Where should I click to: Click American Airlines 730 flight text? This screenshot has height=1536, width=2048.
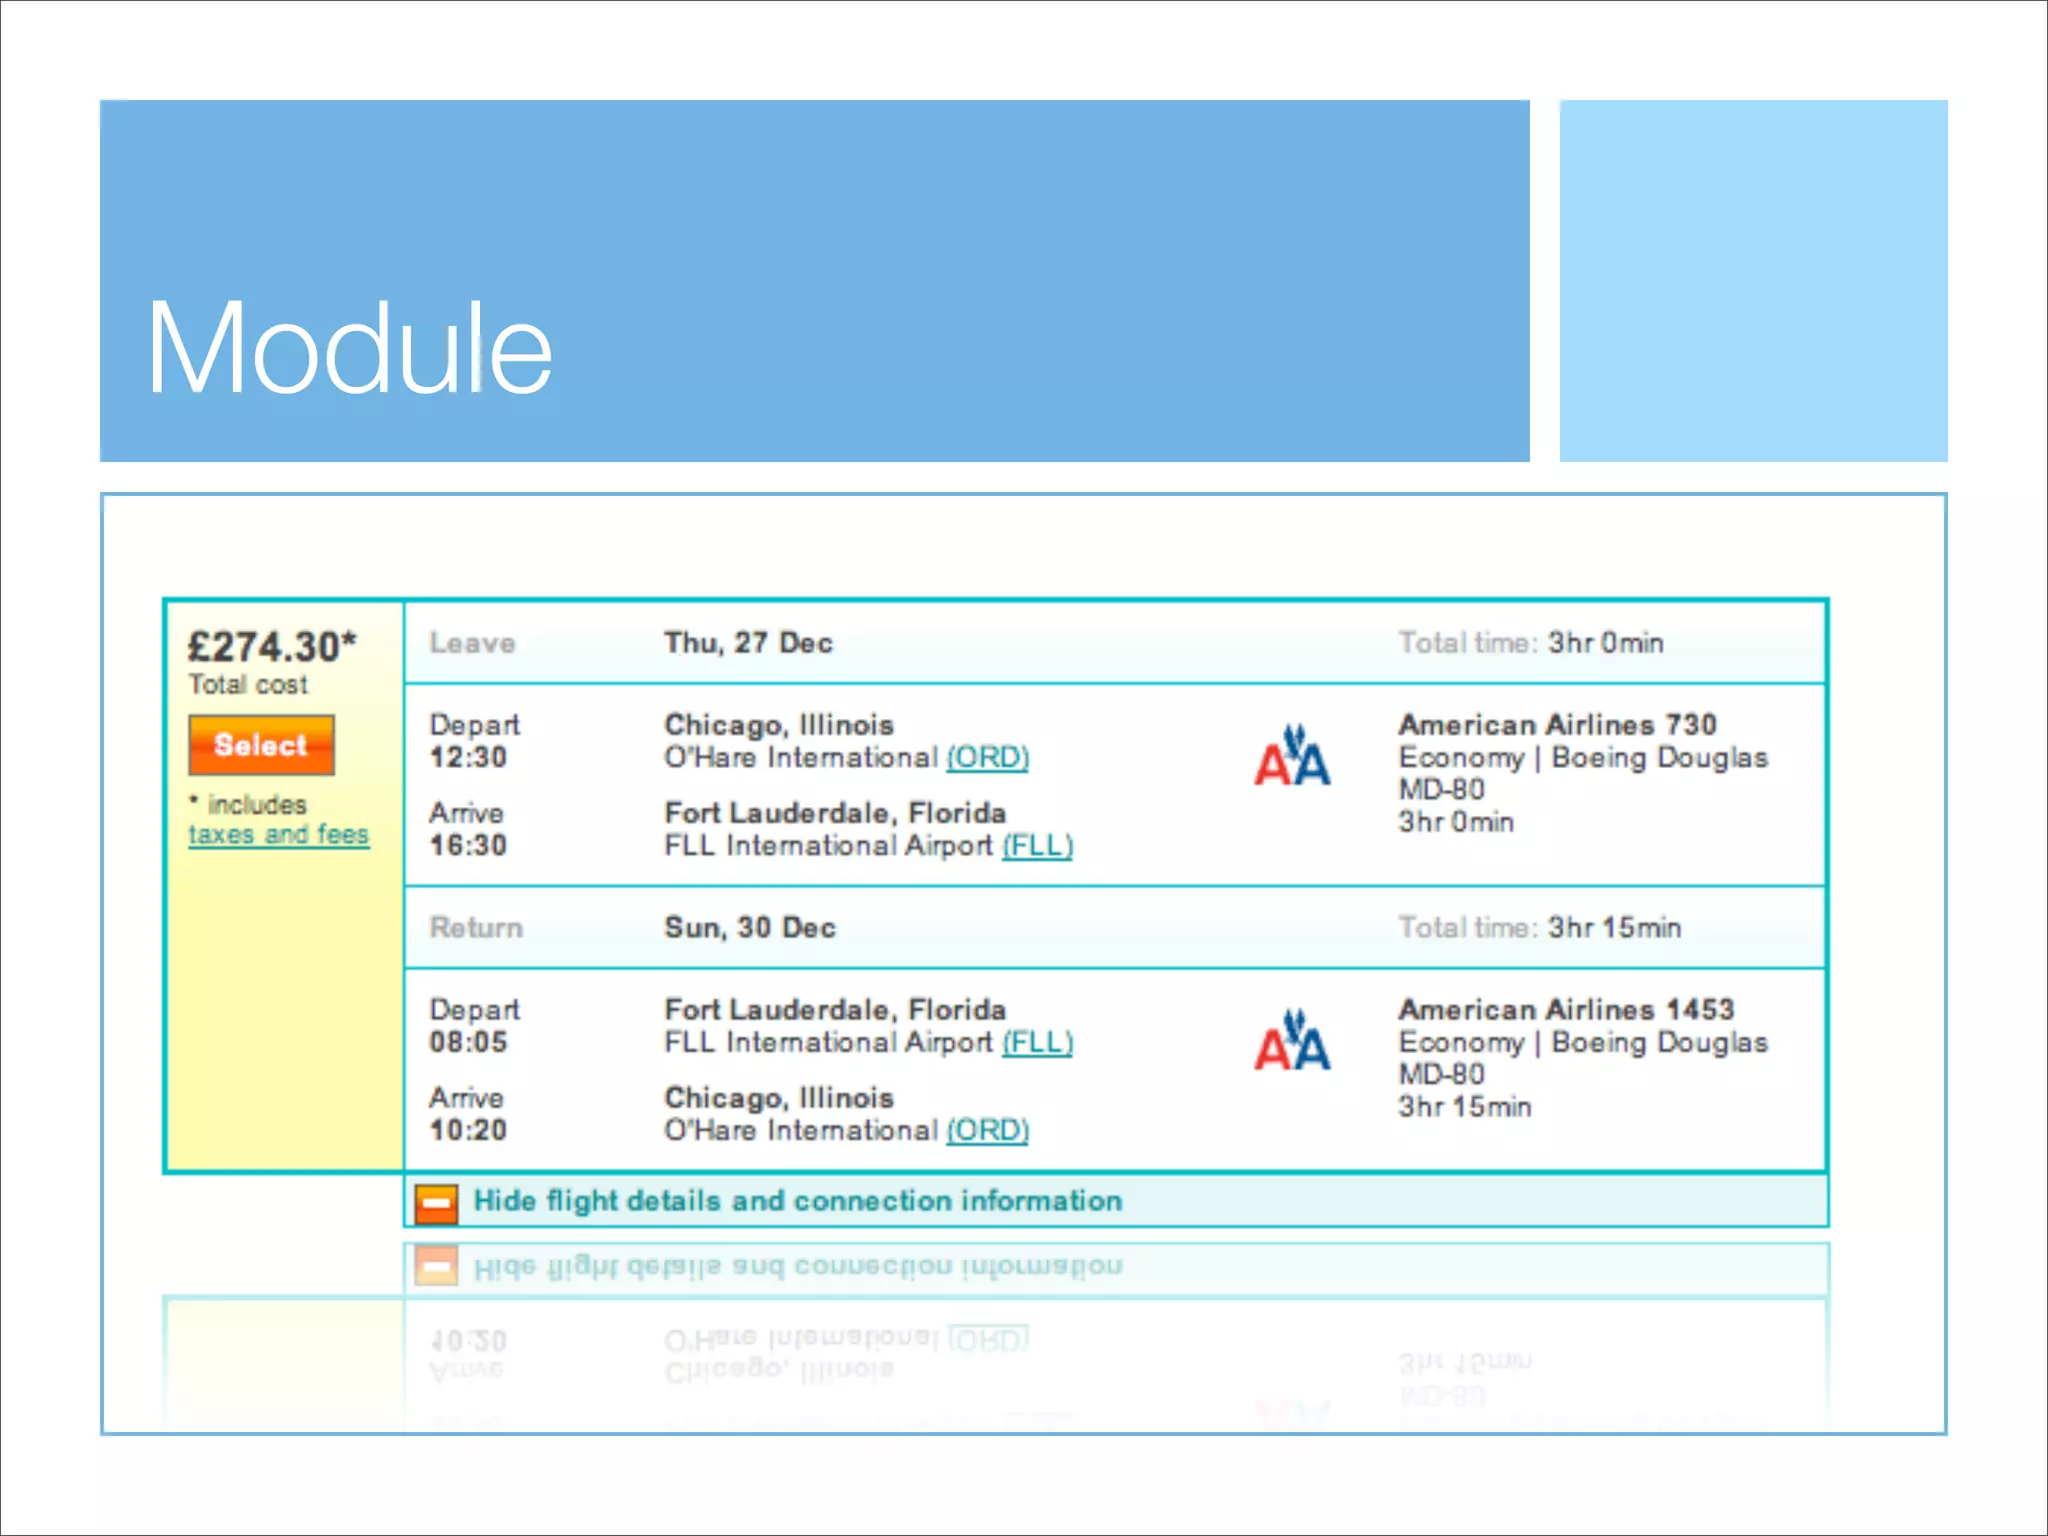[1557, 725]
